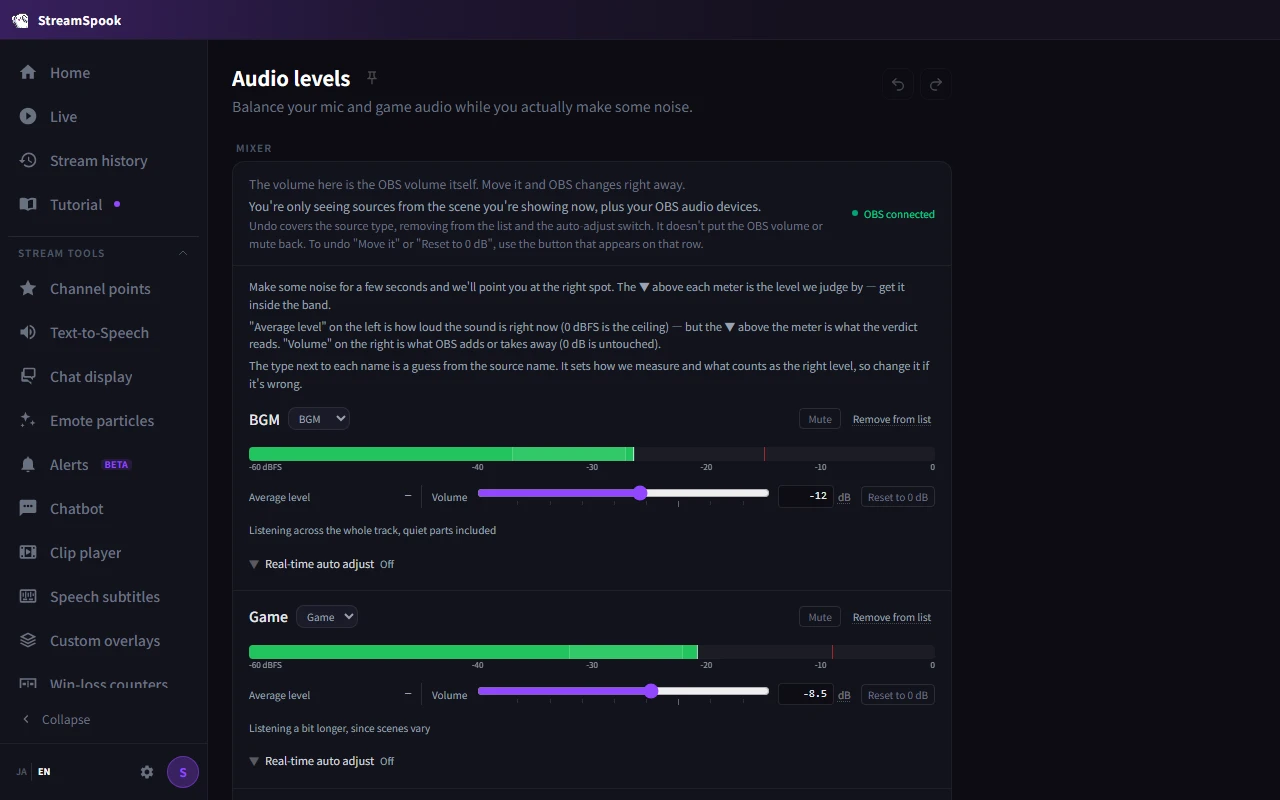The height and width of the screenshot is (800, 1280).
Task: Click the Alerts bell icon
Action: 28,464
